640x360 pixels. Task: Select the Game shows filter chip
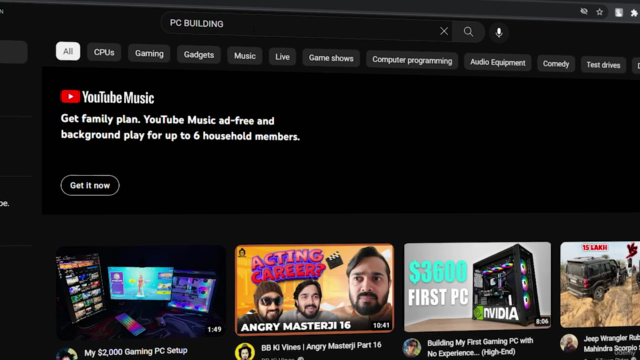pos(331,58)
